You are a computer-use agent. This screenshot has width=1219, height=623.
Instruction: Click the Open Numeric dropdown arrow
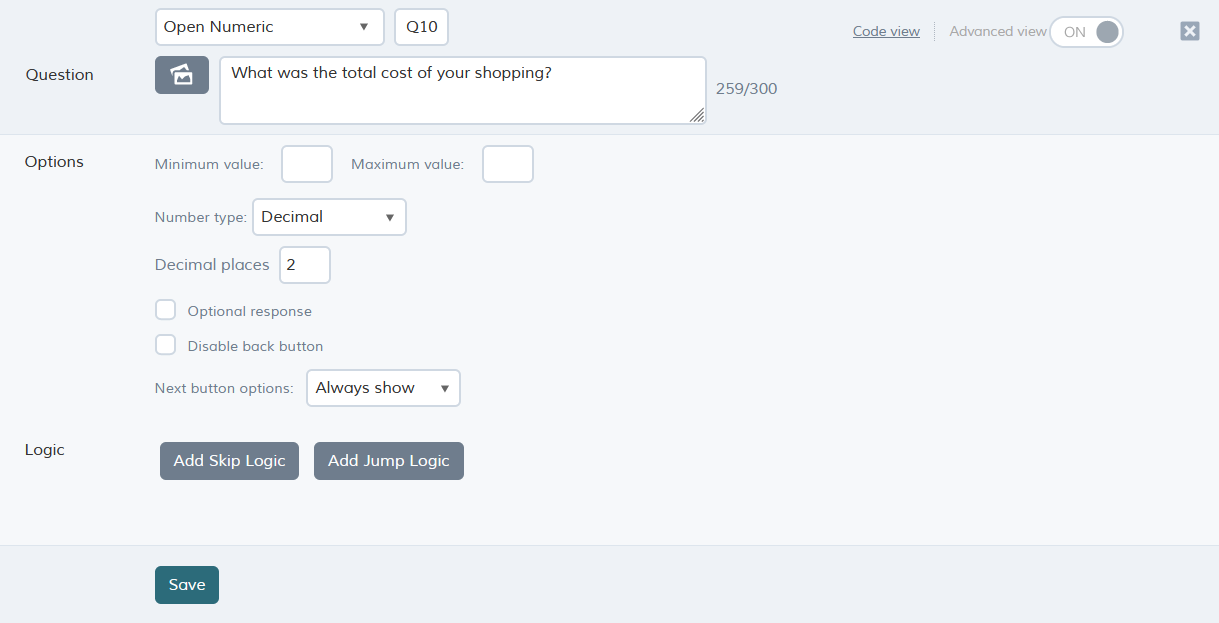point(364,27)
